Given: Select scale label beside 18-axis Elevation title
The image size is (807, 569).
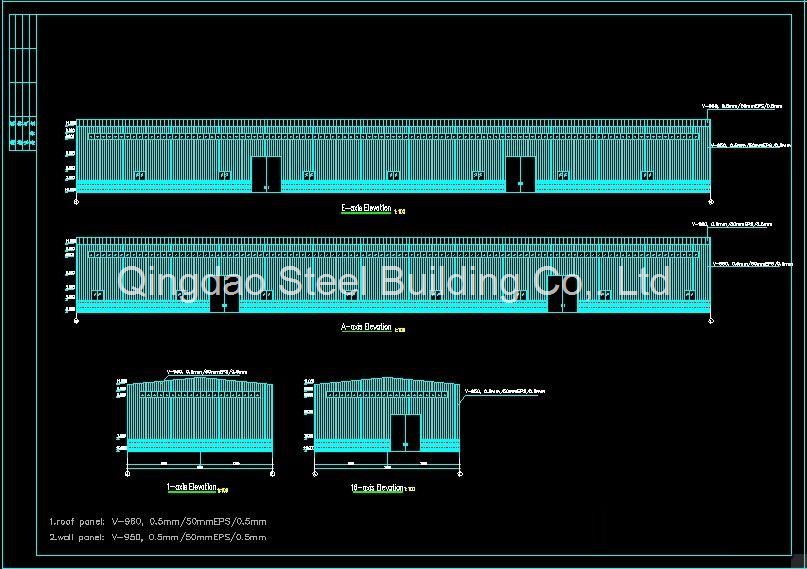Looking at the screenshot, I should click(x=410, y=489).
